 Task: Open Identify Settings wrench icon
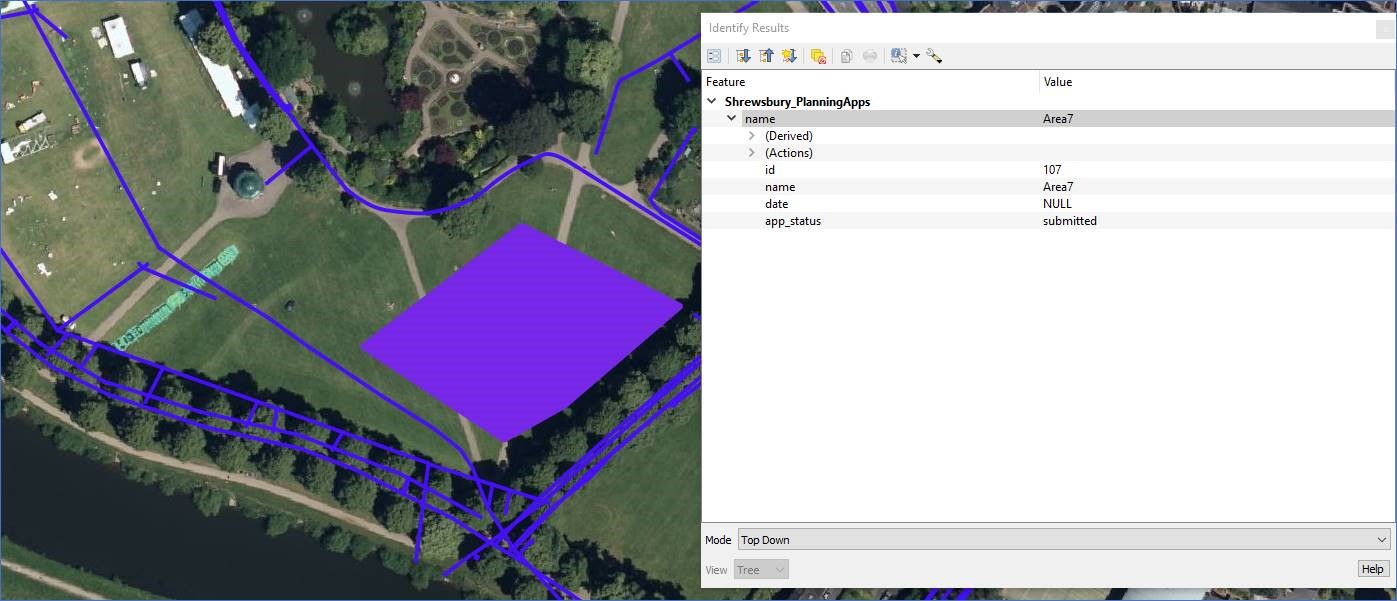point(934,56)
